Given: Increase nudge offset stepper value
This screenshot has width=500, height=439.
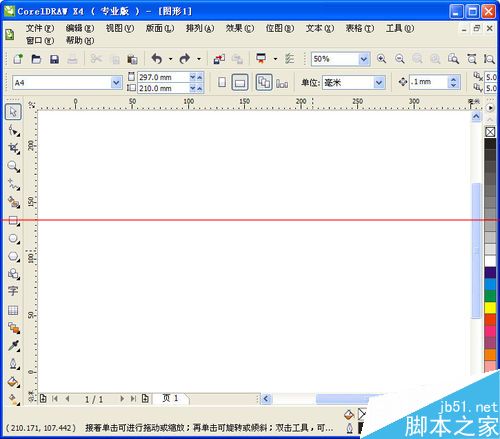Looking at the screenshot, I should 453,79.
